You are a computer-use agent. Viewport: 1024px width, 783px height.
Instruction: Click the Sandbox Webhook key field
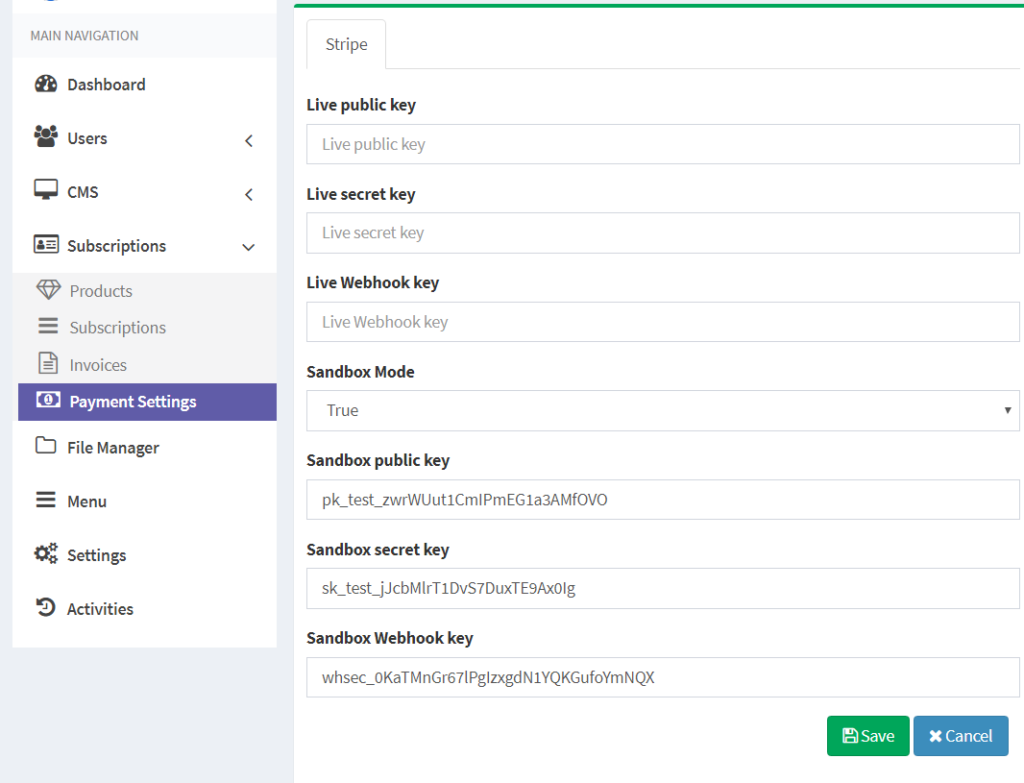(x=662, y=677)
